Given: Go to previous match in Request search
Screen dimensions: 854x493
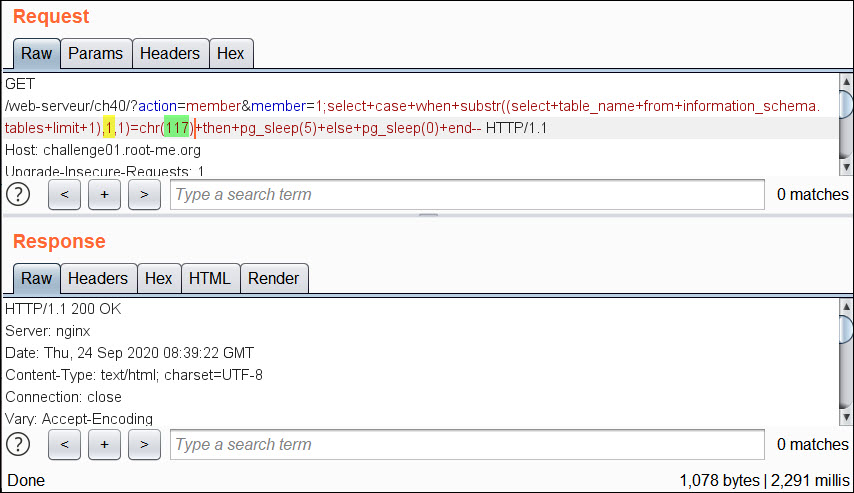Looking at the screenshot, I should 64,194.
